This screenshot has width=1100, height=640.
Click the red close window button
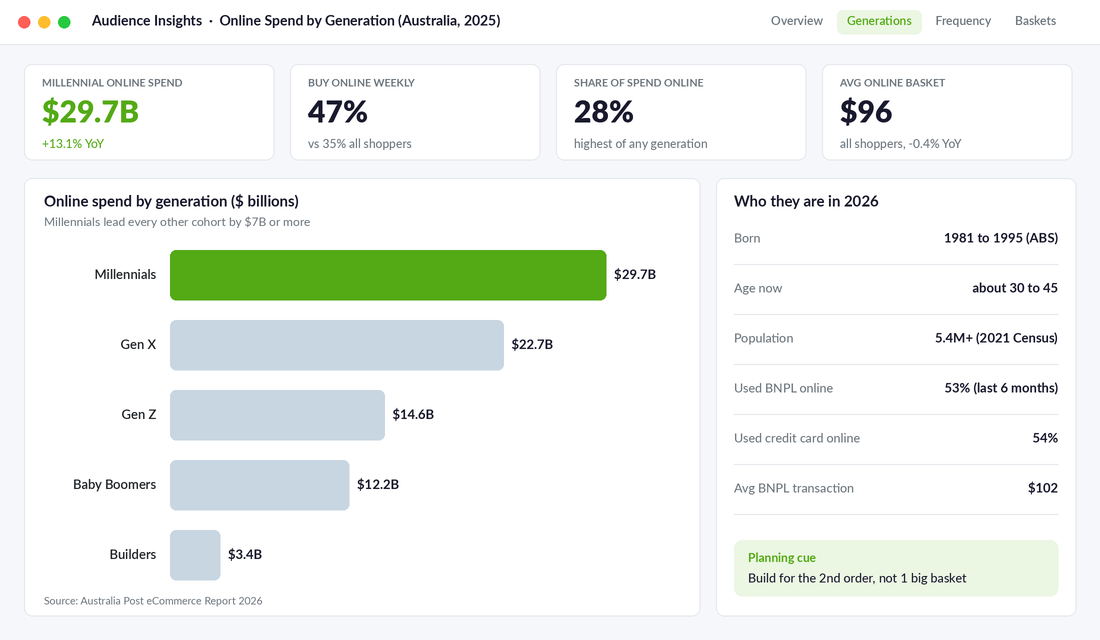pyautogui.click(x=24, y=22)
